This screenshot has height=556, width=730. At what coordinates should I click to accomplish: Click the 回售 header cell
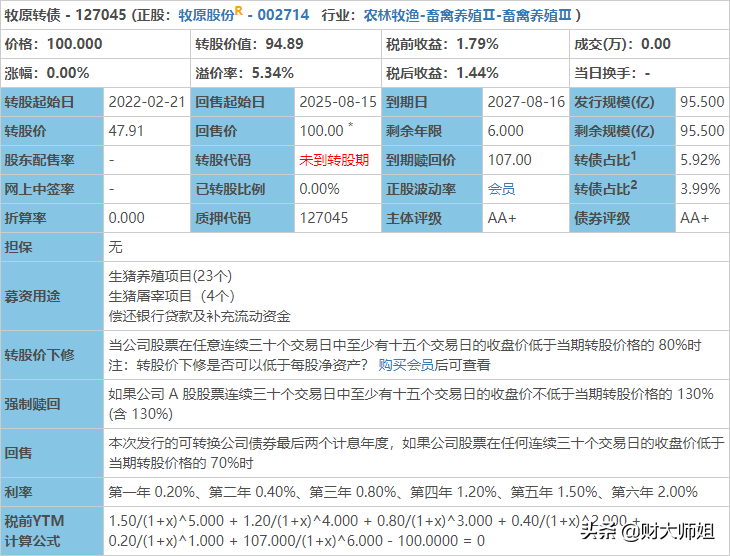(52, 453)
